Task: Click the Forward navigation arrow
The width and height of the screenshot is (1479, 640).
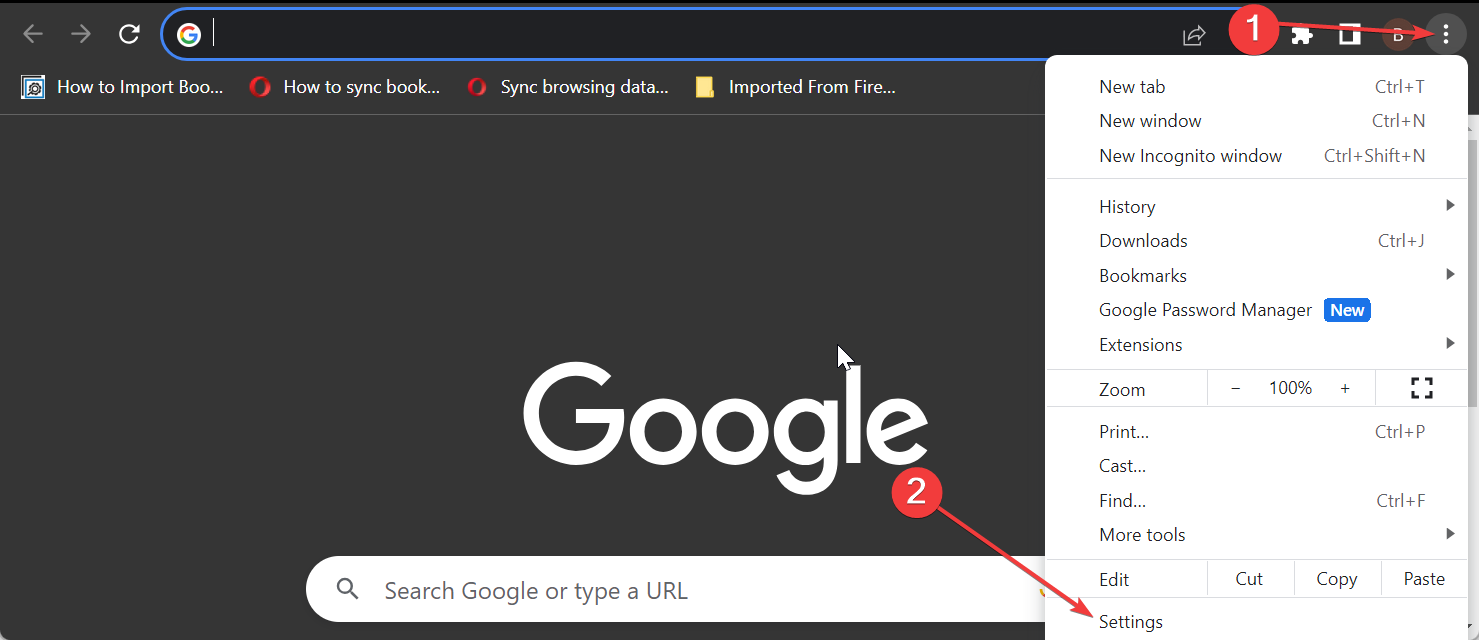Action: (x=81, y=35)
